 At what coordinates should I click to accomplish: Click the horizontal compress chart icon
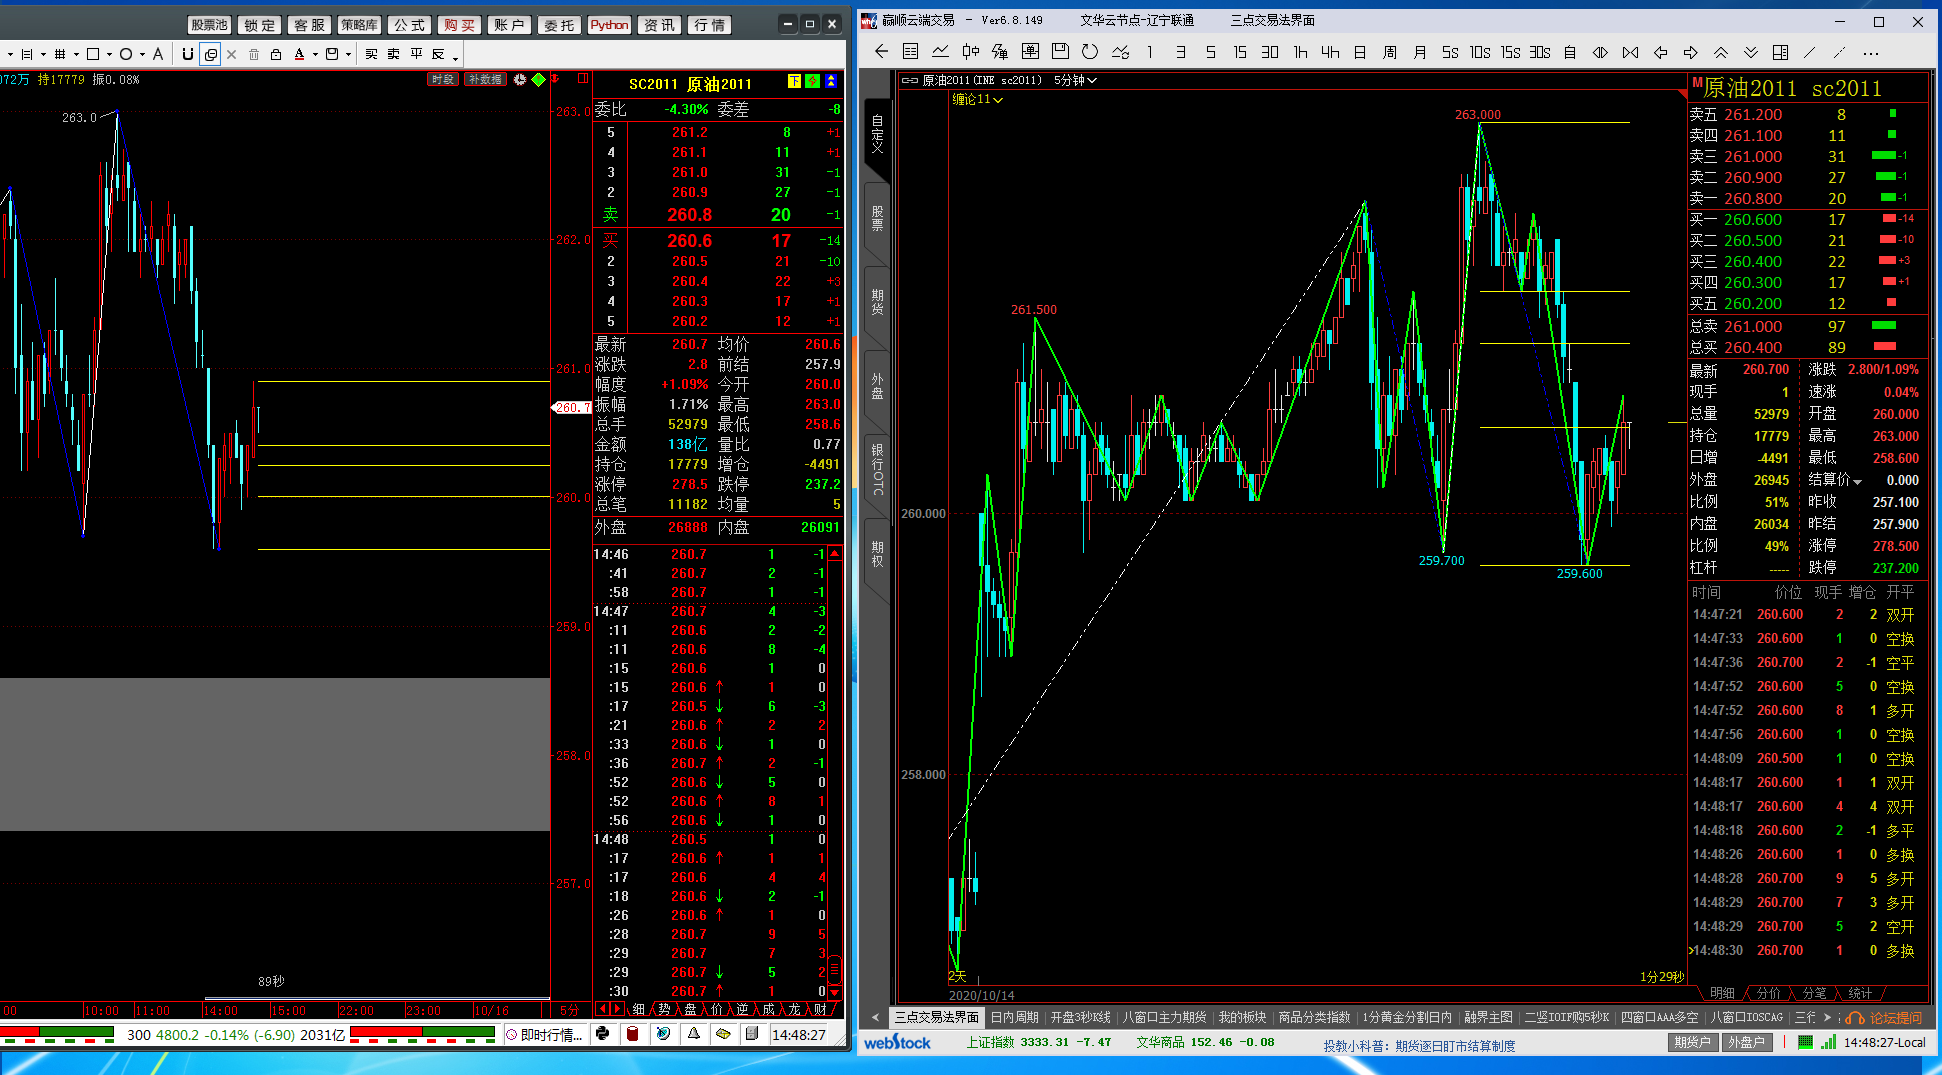1630,52
